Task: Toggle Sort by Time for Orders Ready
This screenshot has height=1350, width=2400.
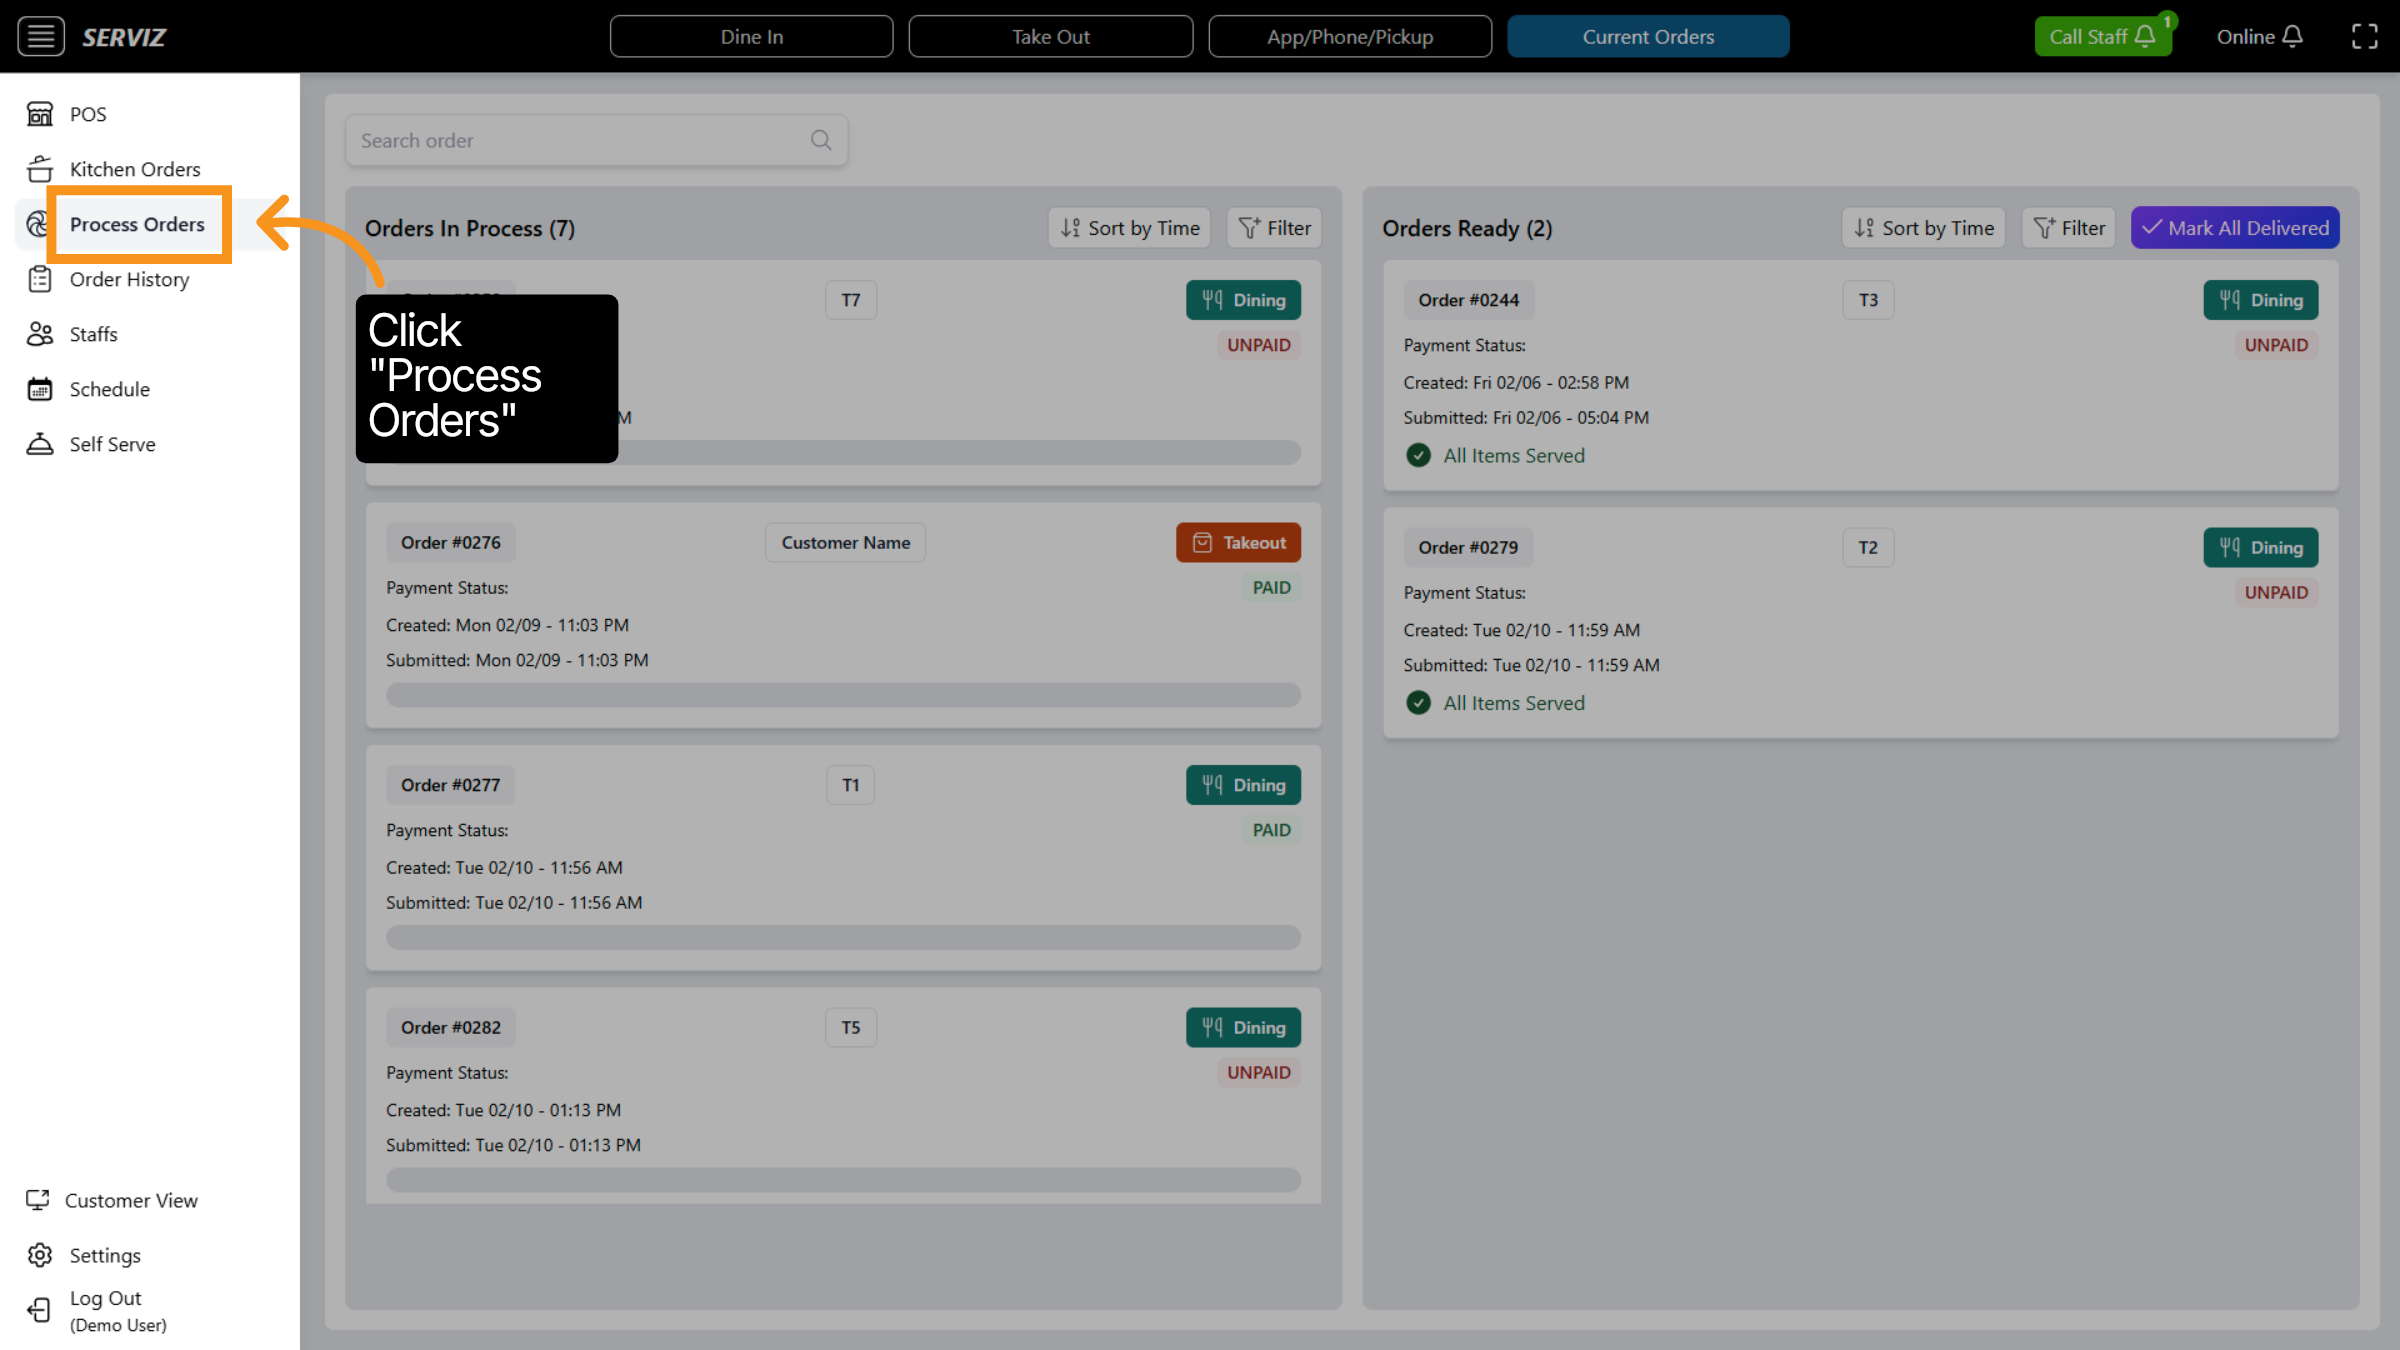Action: [x=1924, y=228]
